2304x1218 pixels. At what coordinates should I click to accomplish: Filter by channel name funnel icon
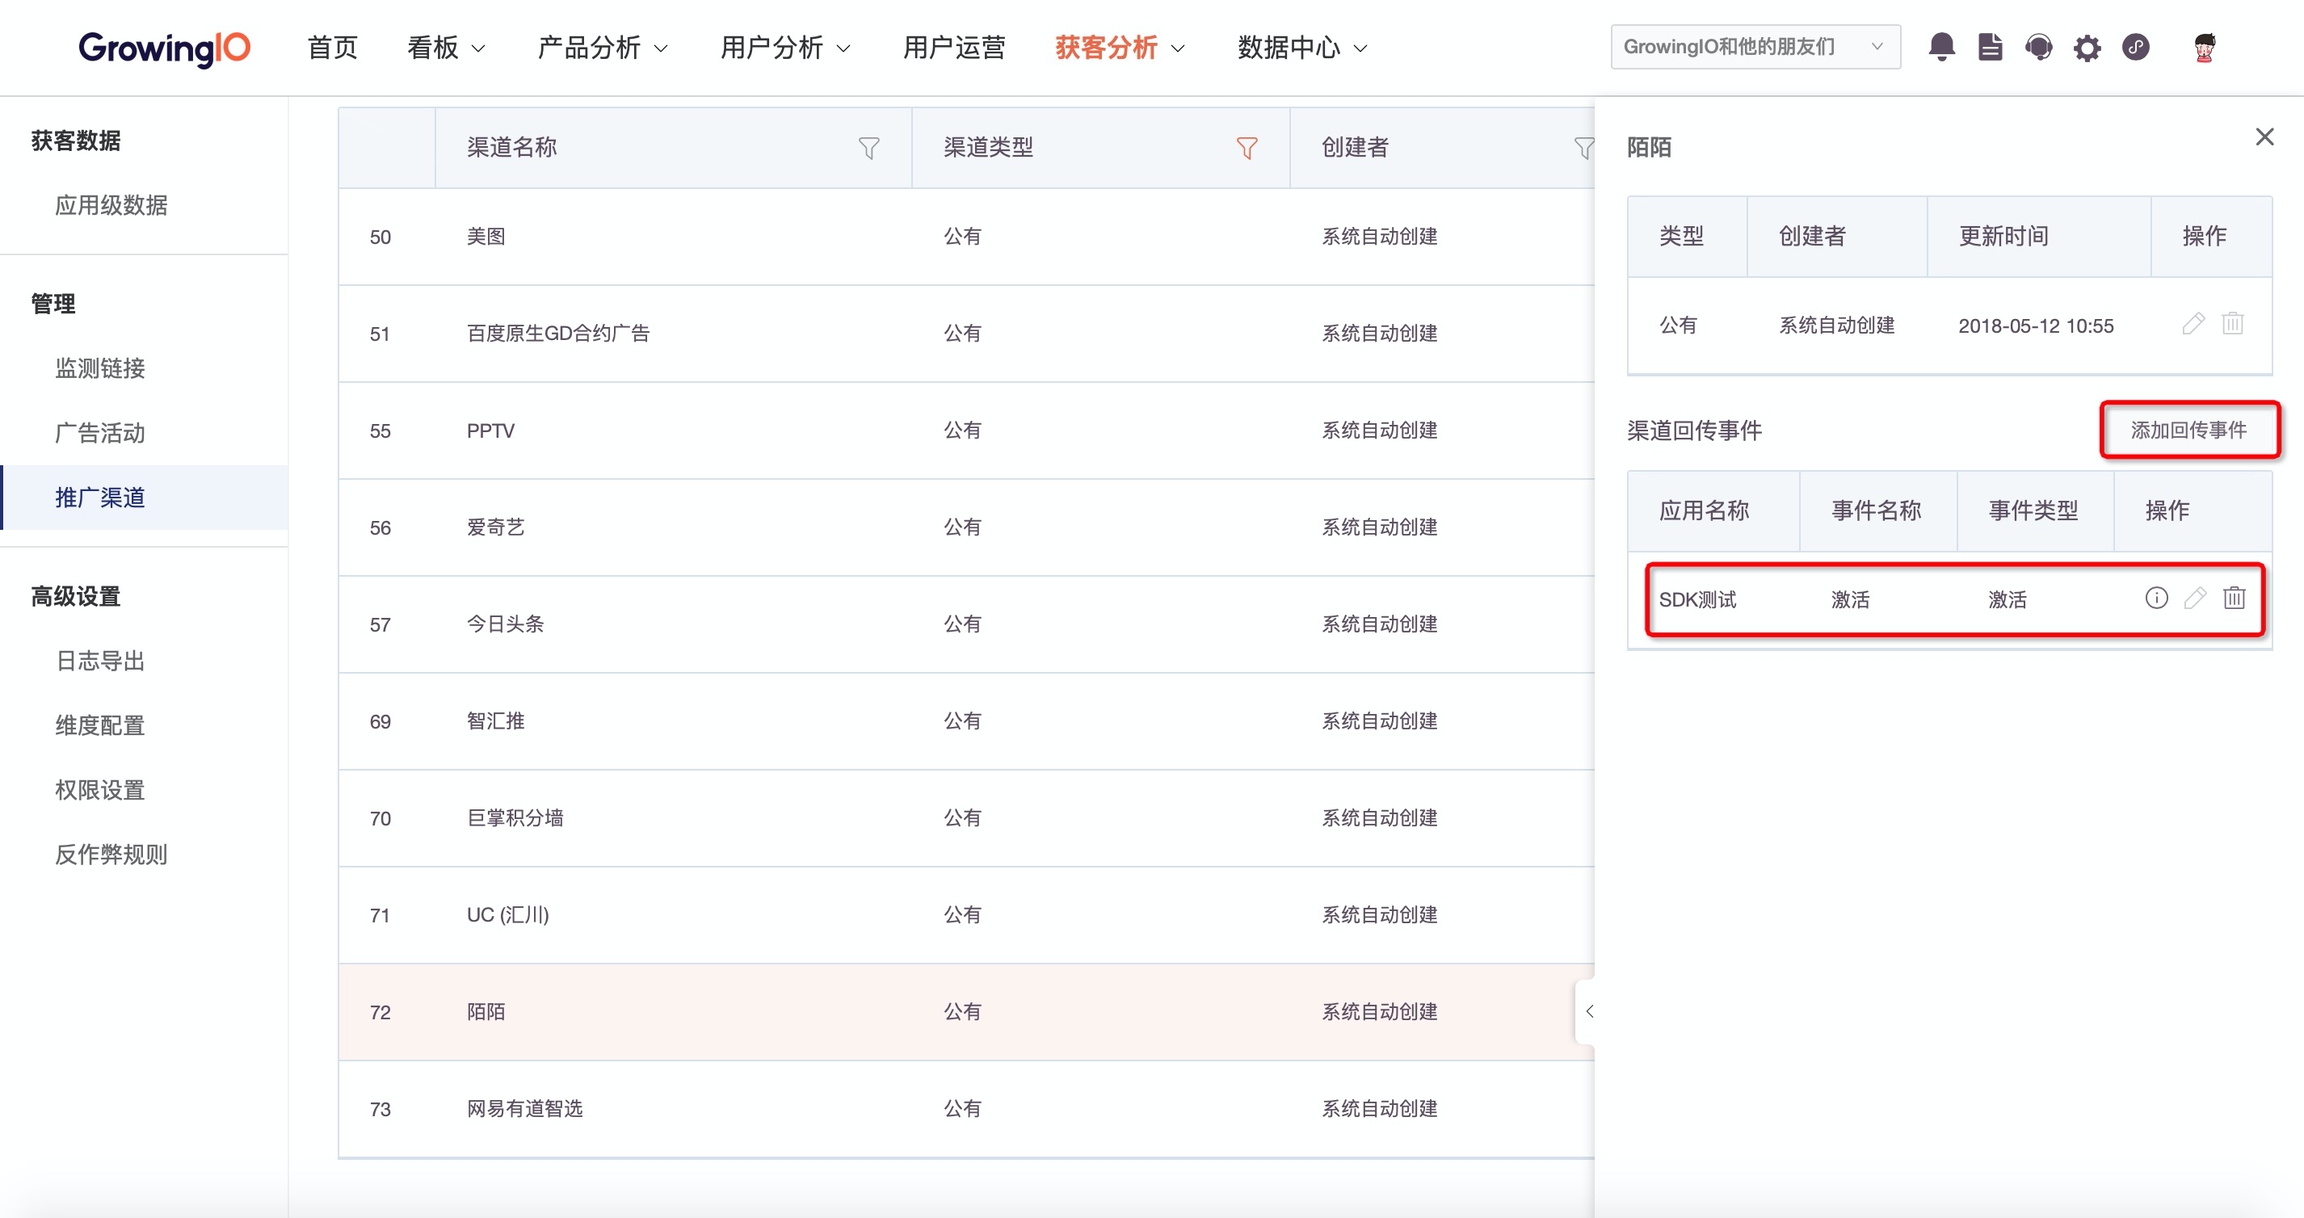tap(869, 148)
